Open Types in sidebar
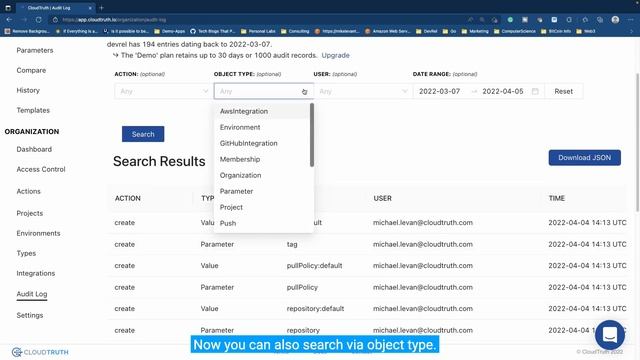The image size is (640, 360). pyautogui.click(x=26, y=253)
